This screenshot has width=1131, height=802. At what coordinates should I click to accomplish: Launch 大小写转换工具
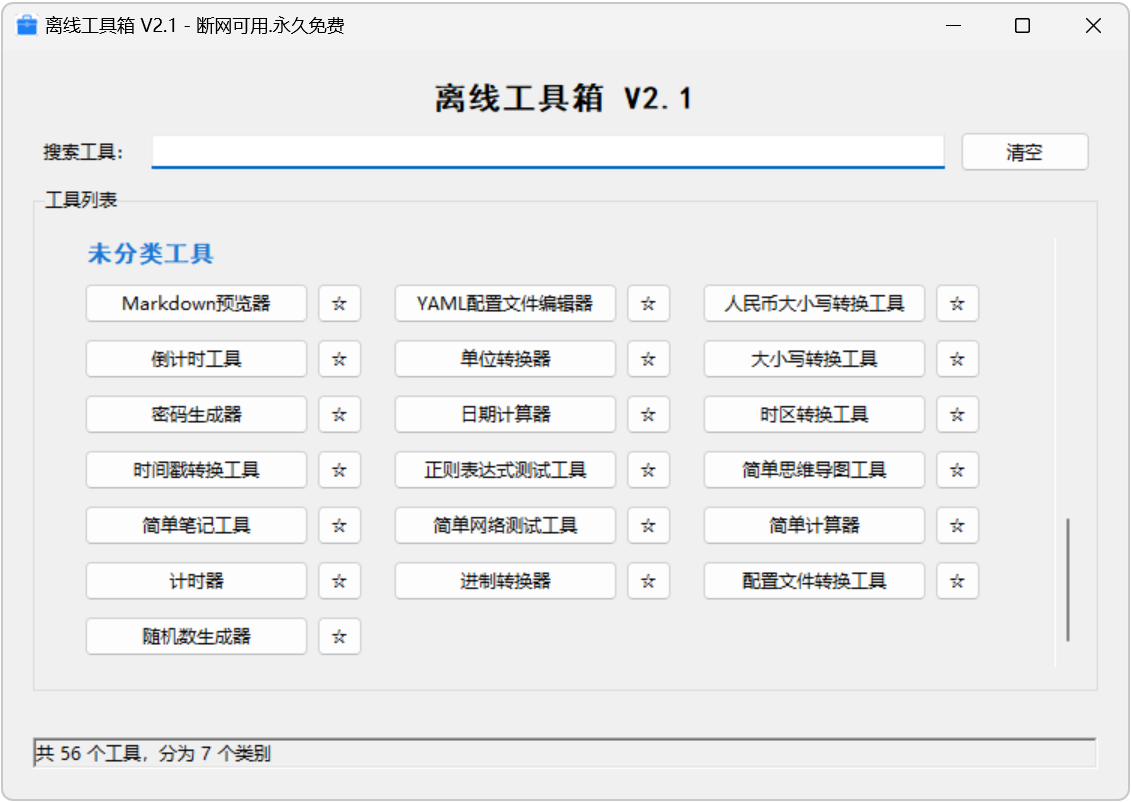tap(814, 359)
